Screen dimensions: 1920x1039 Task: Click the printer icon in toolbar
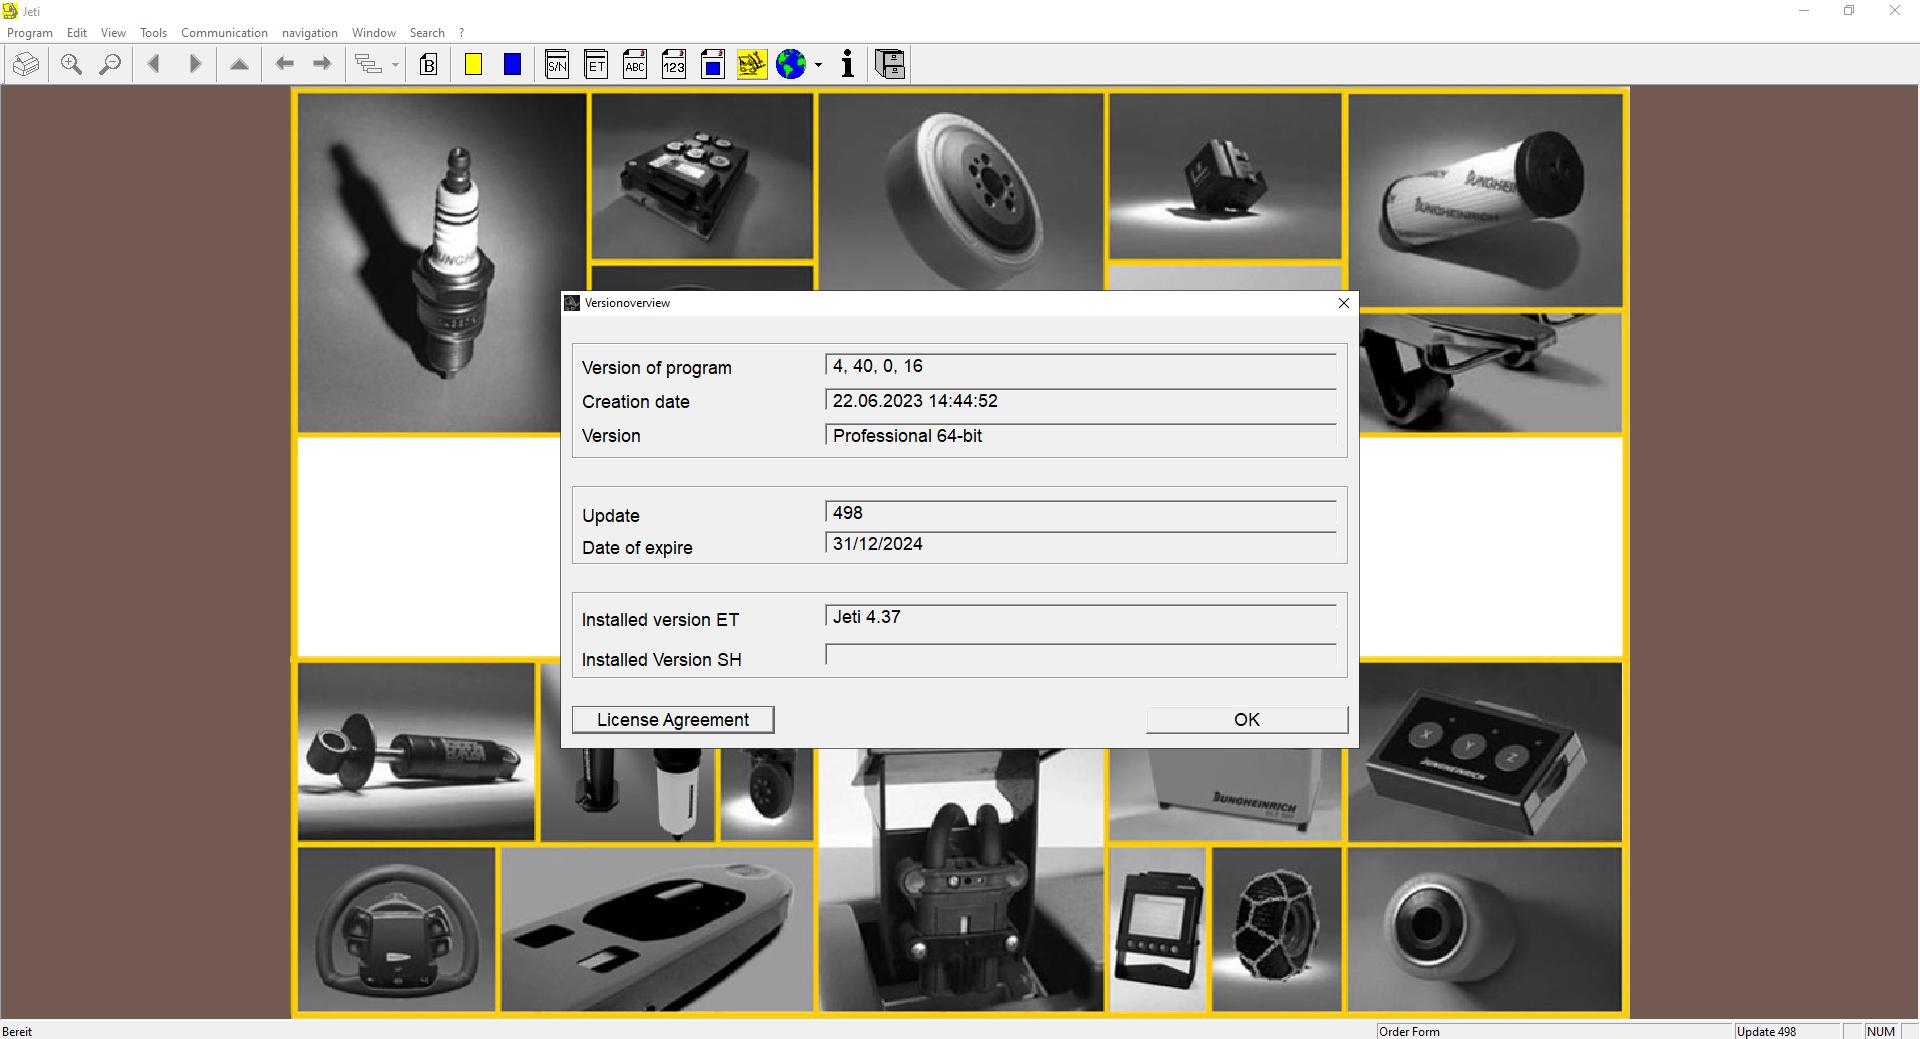coord(26,65)
